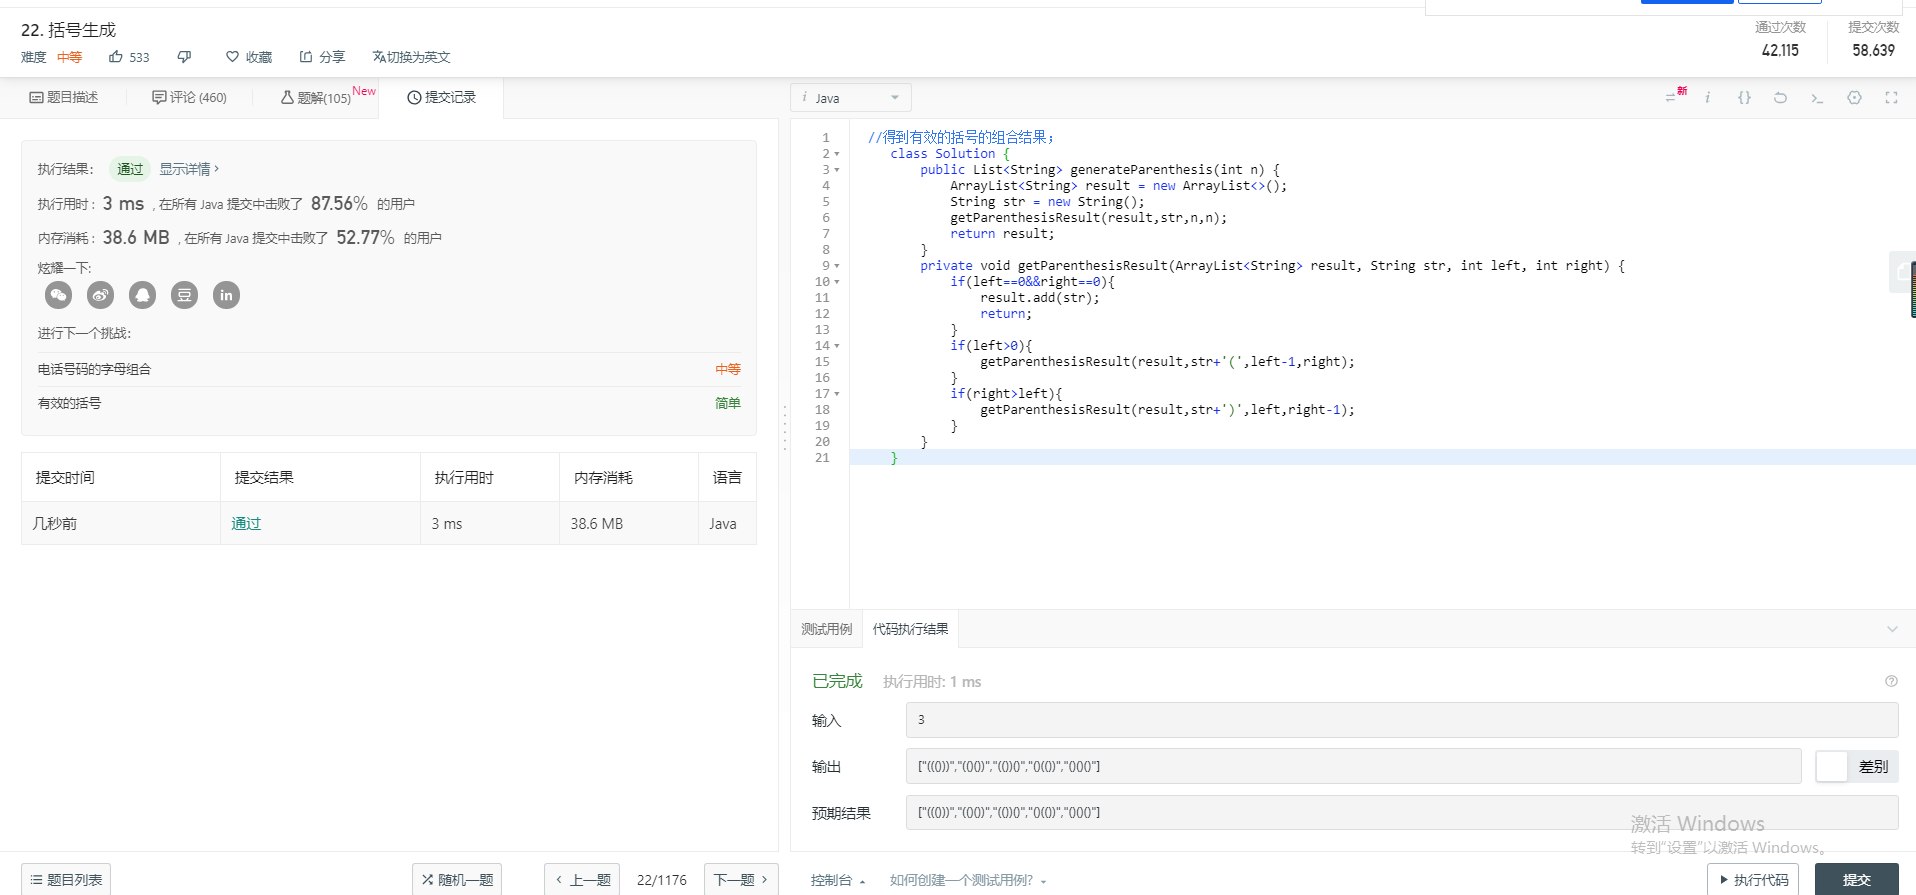Expand 显示详情 result details
This screenshot has height=895, width=1916.
tap(189, 169)
